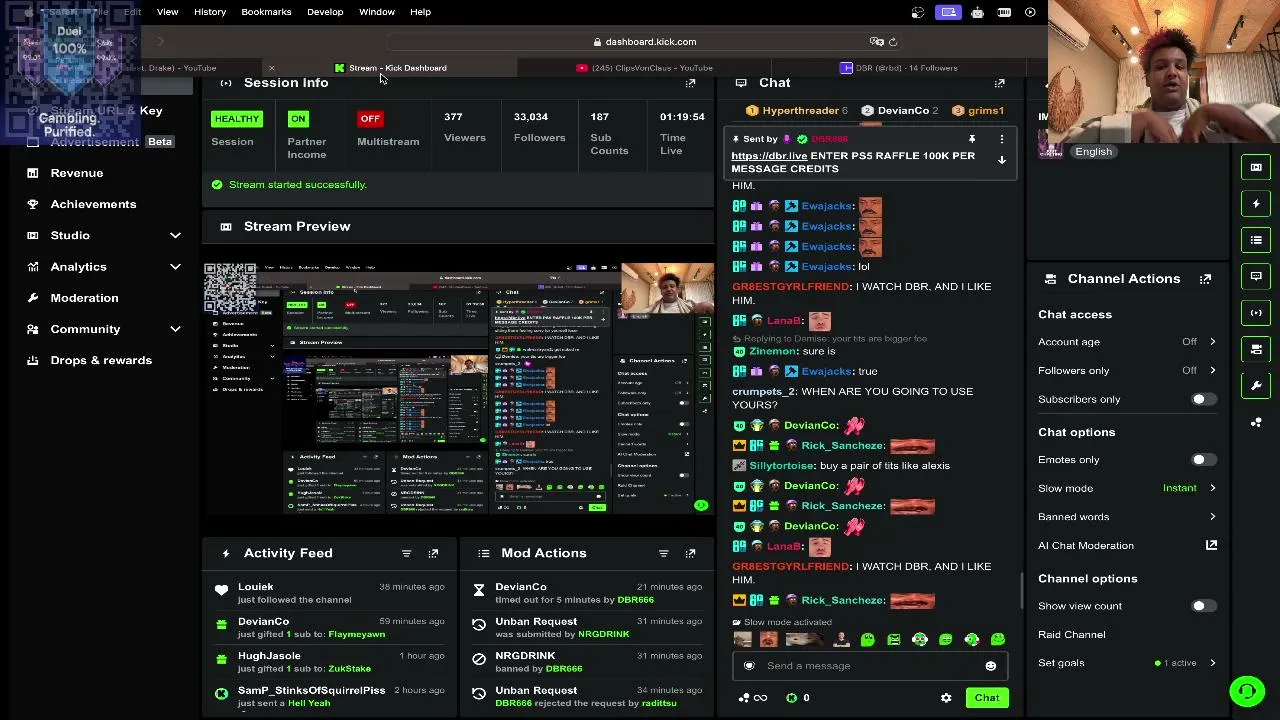Toggle Show view count
The image size is (1280, 720).
[x=1203, y=606]
